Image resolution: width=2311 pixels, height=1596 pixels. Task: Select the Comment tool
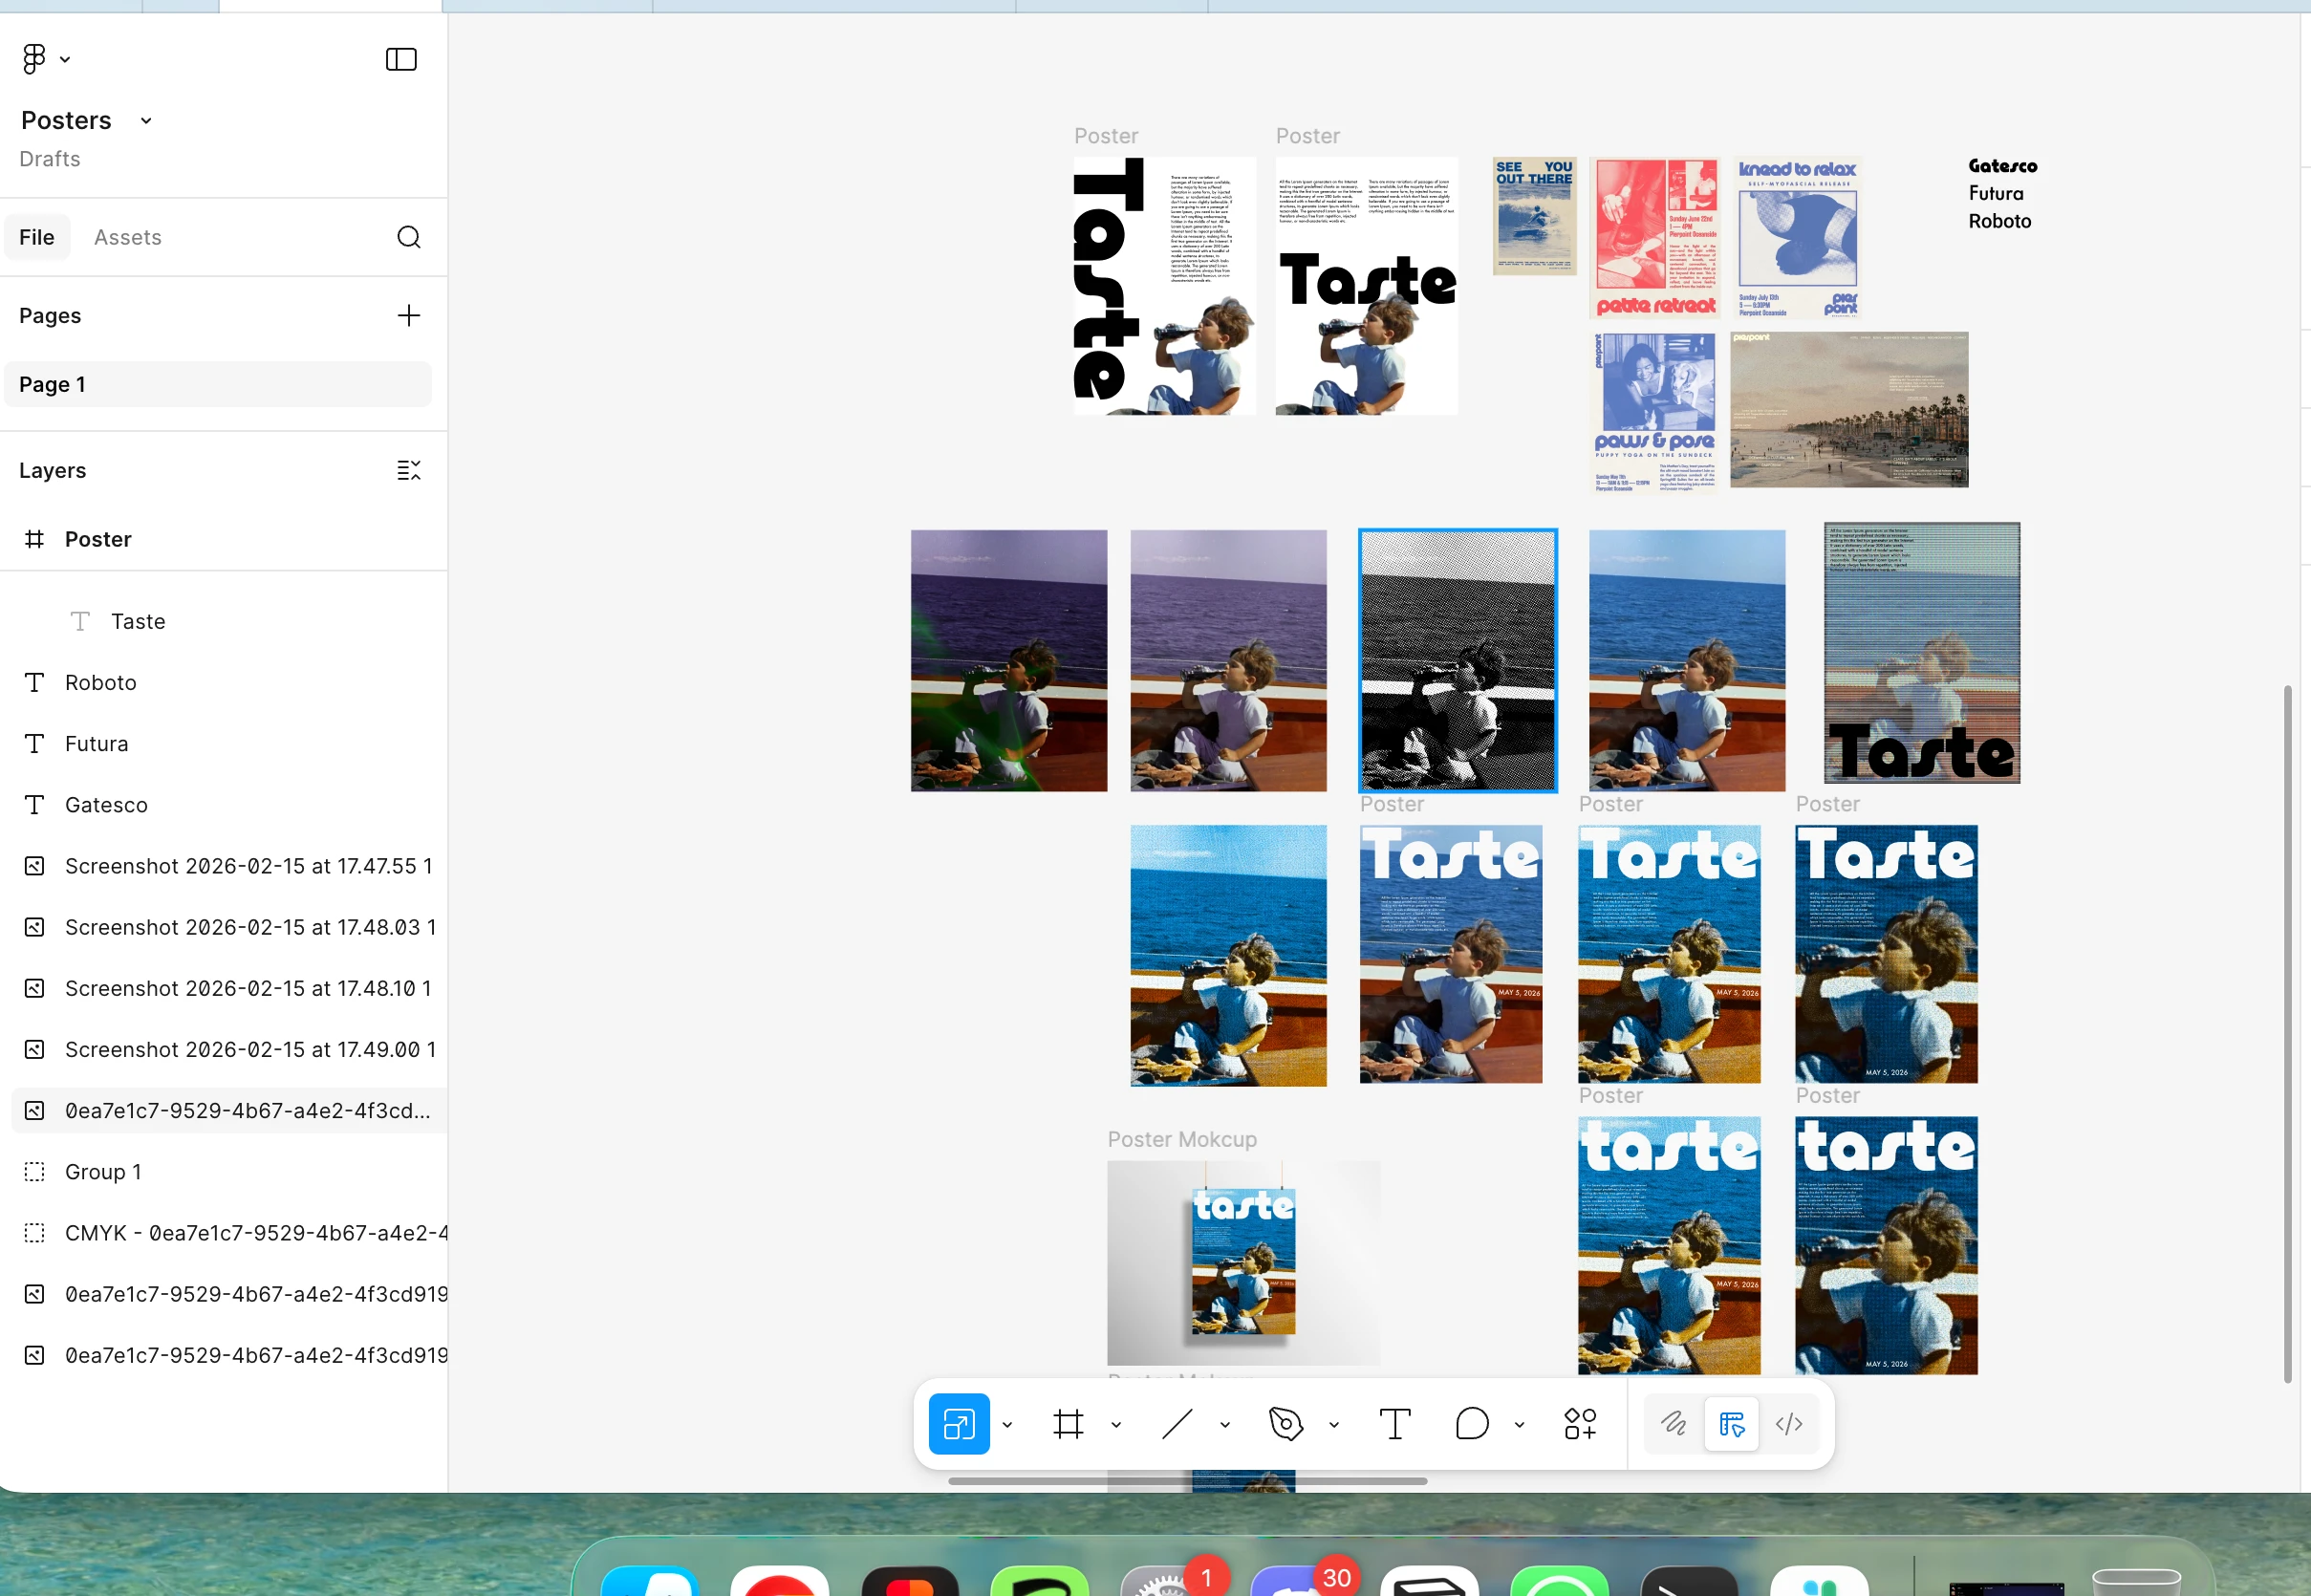click(x=1472, y=1424)
